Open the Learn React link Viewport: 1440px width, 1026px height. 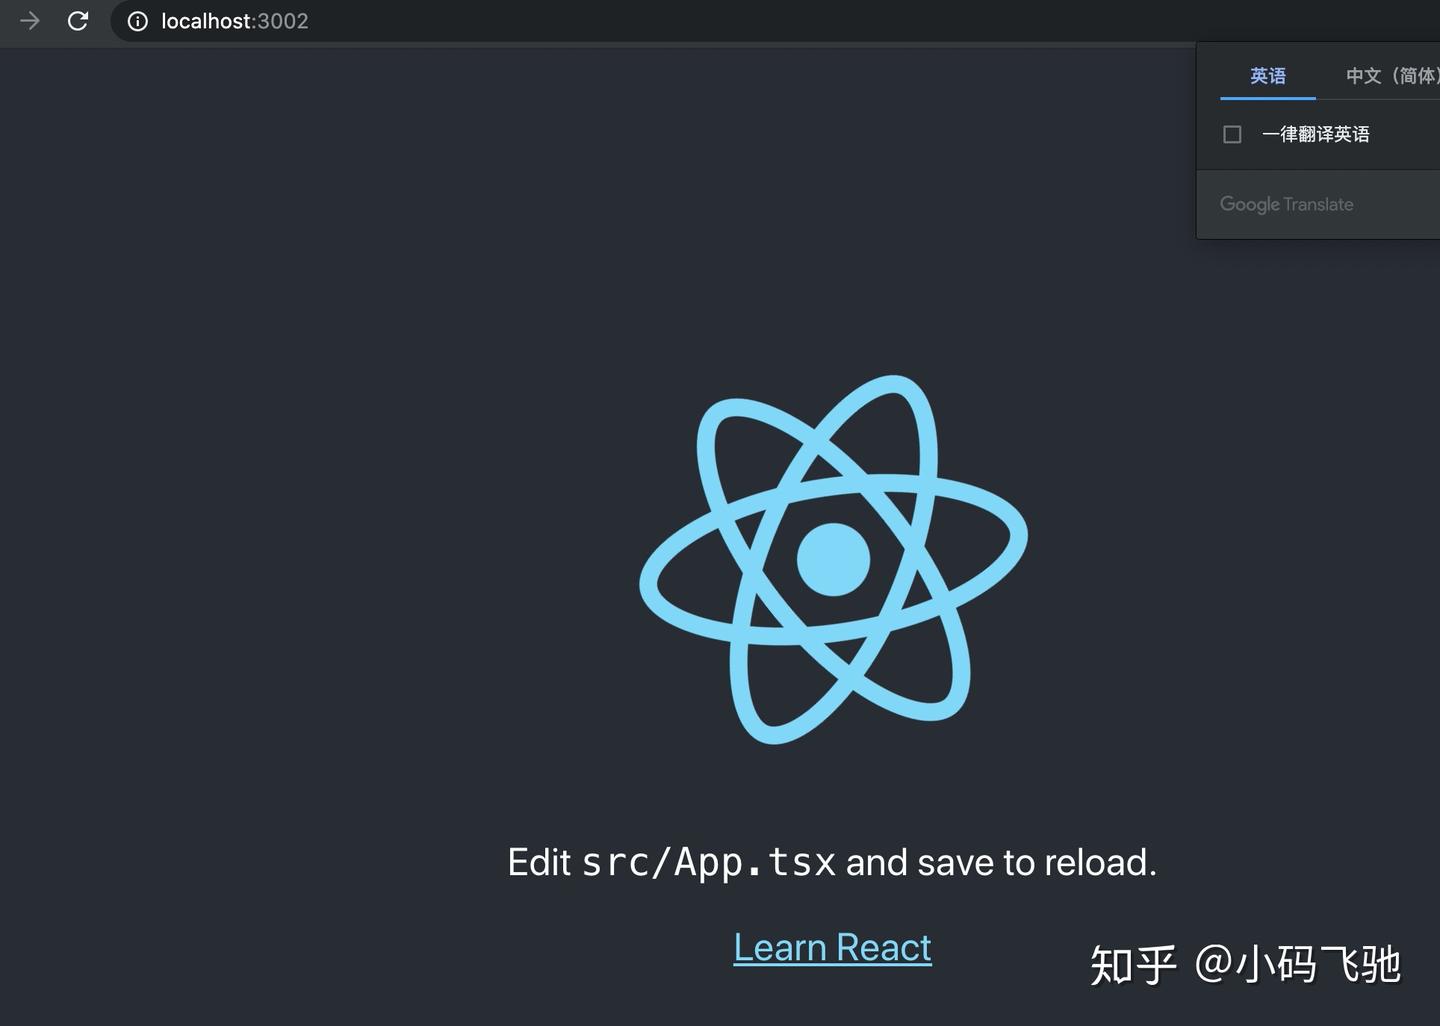tap(832, 946)
